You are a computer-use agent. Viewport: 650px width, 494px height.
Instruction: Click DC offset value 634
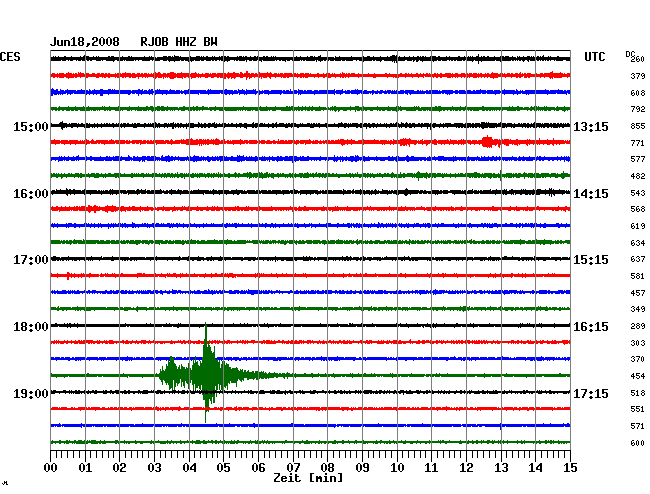638,243
